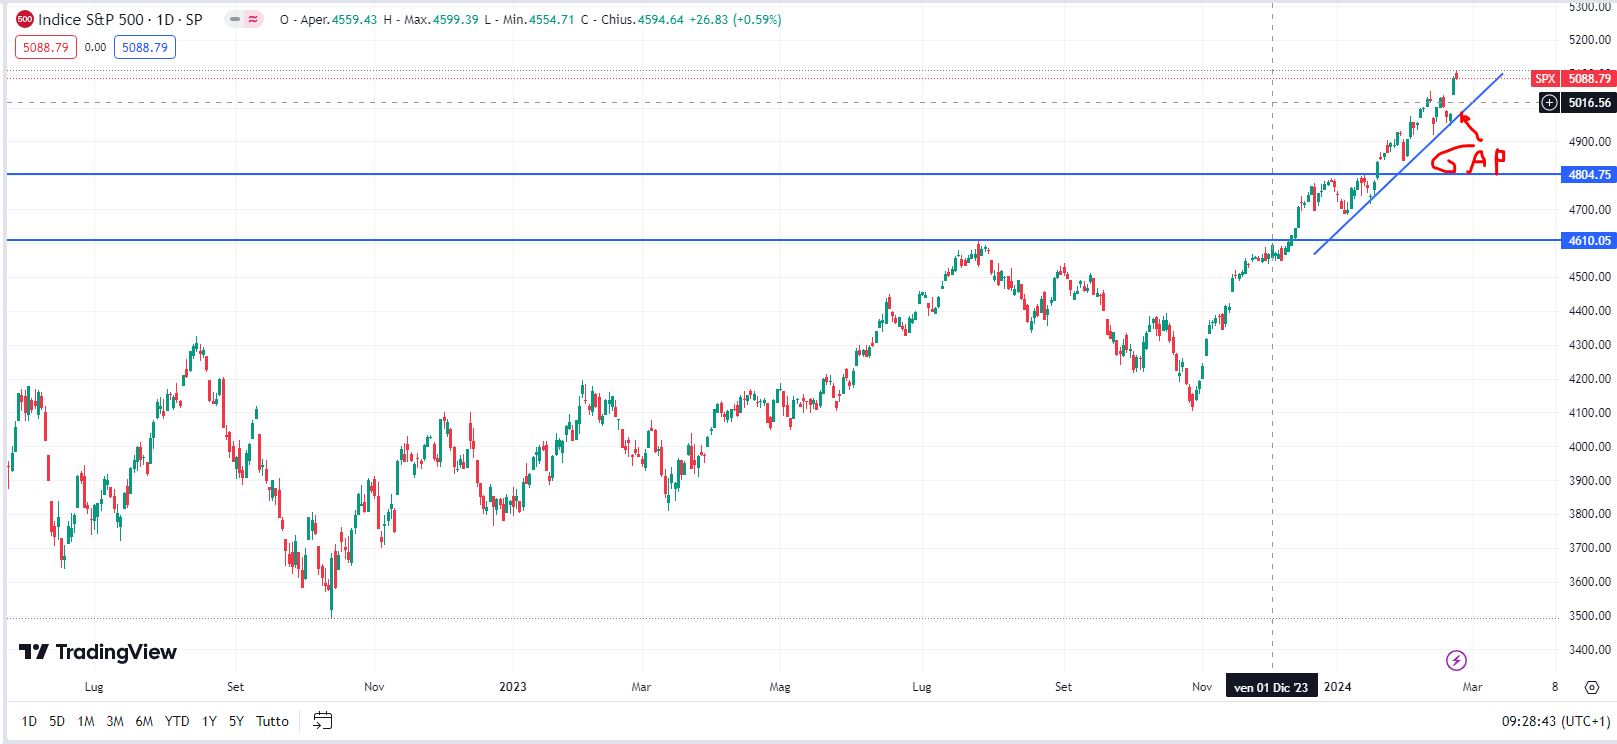
Task: Select the 5Y time range
Action: coord(236,721)
